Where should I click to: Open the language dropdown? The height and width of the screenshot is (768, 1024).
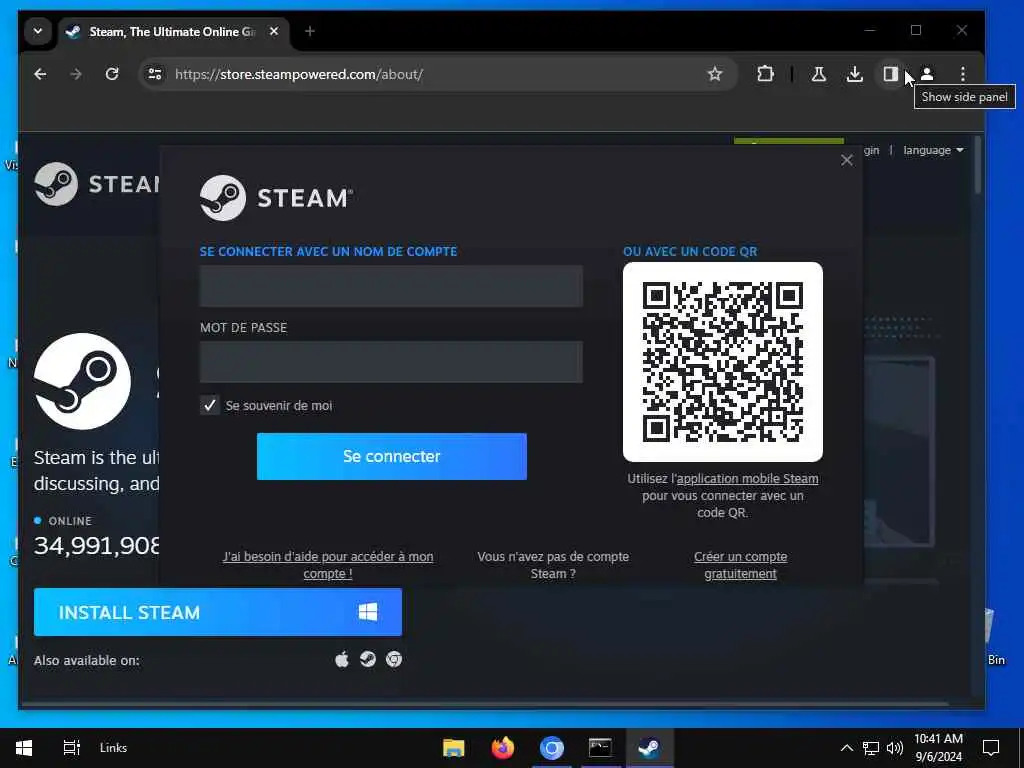[933, 150]
